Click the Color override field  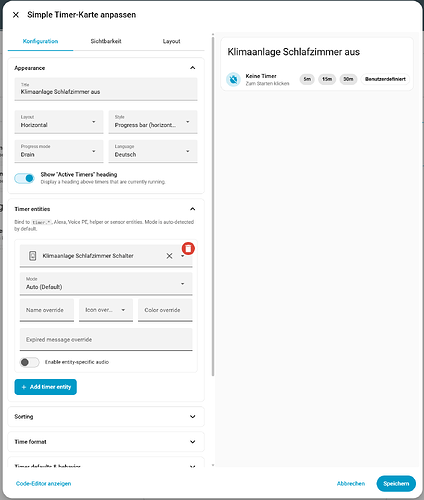coord(165,310)
